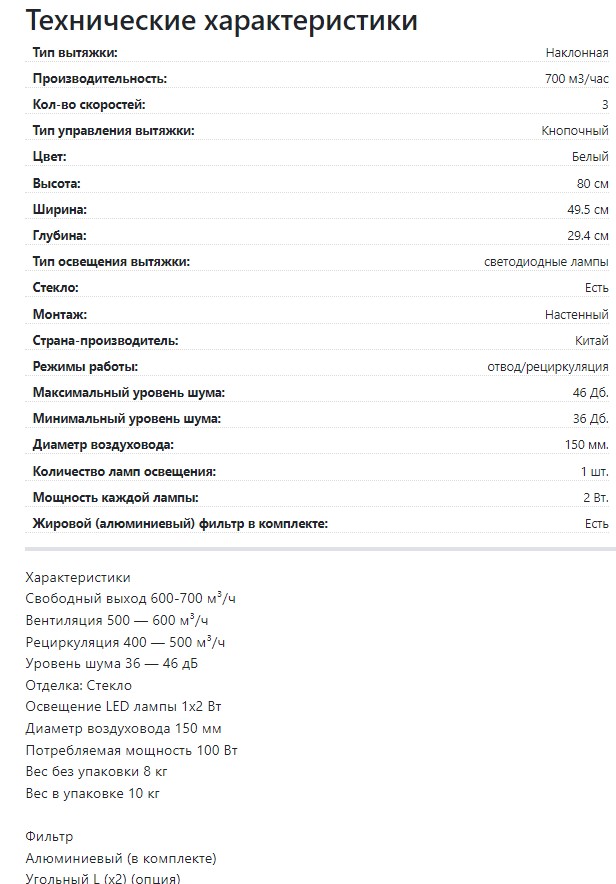This screenshot has width=616, height=884.
Task: Click the "отвод/рециркуляция" value
Action: pos(547,367)
